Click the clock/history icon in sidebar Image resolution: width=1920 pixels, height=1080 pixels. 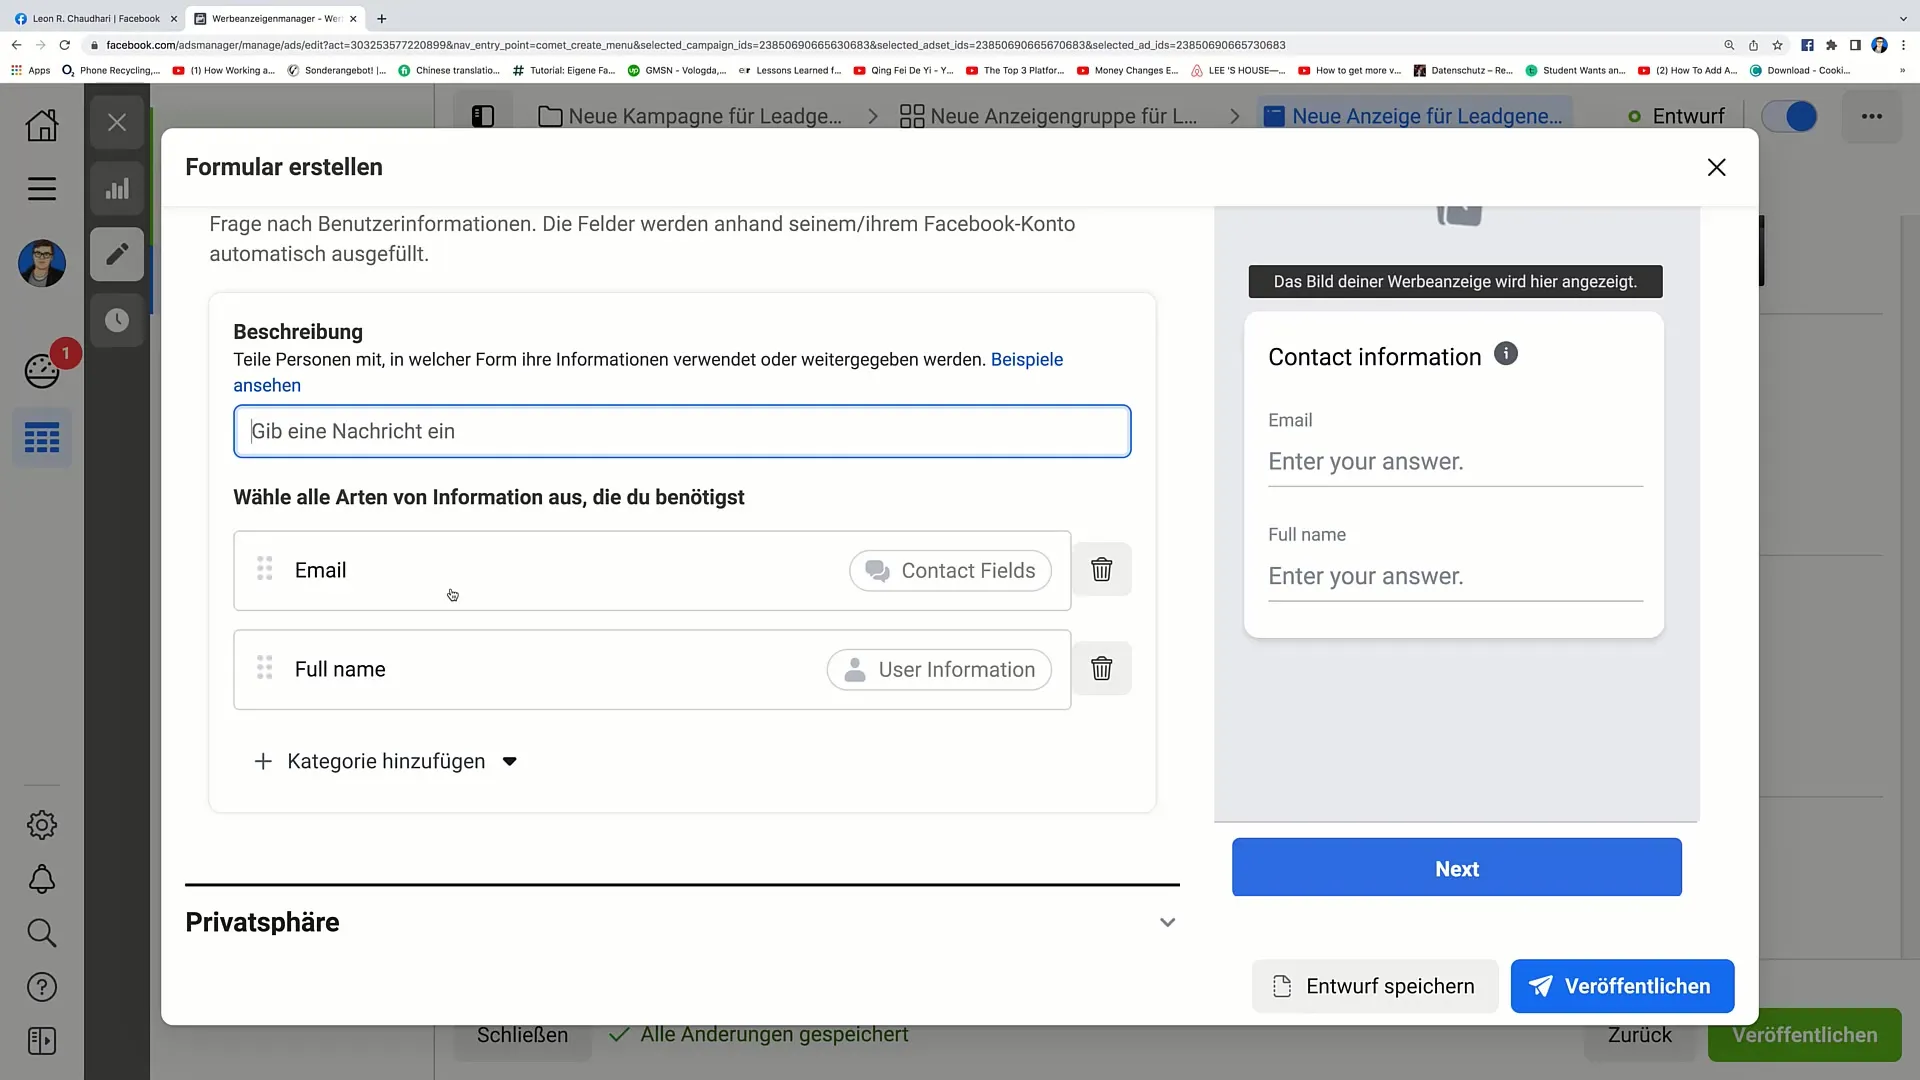117,319
